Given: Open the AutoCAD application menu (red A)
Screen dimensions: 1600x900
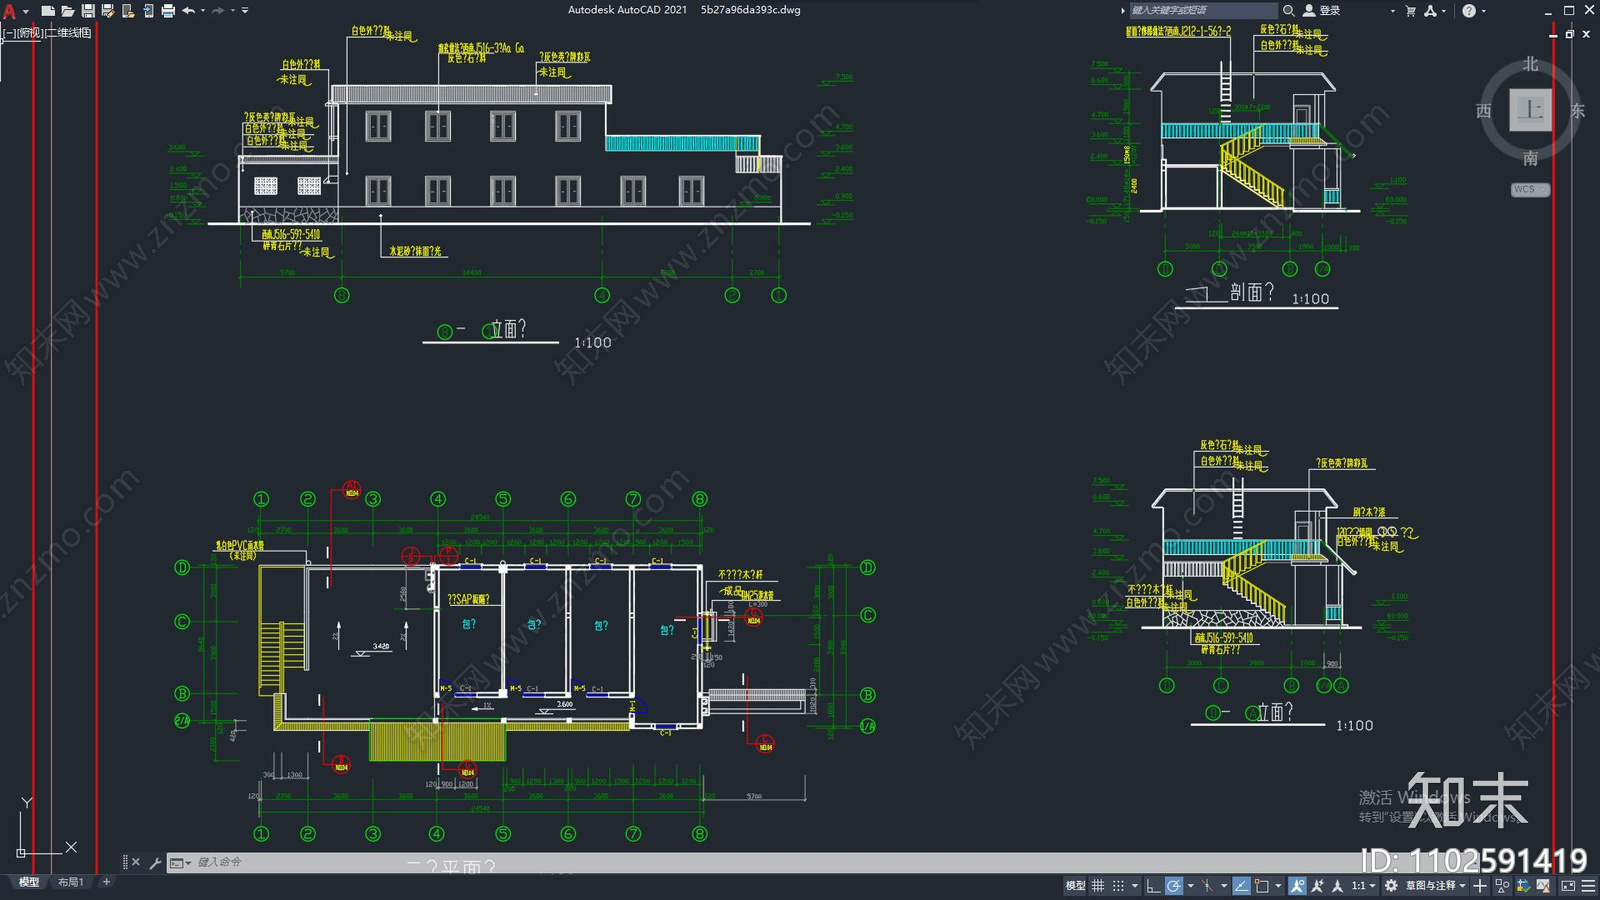Looking at the screenshot, I should [10, 11].
